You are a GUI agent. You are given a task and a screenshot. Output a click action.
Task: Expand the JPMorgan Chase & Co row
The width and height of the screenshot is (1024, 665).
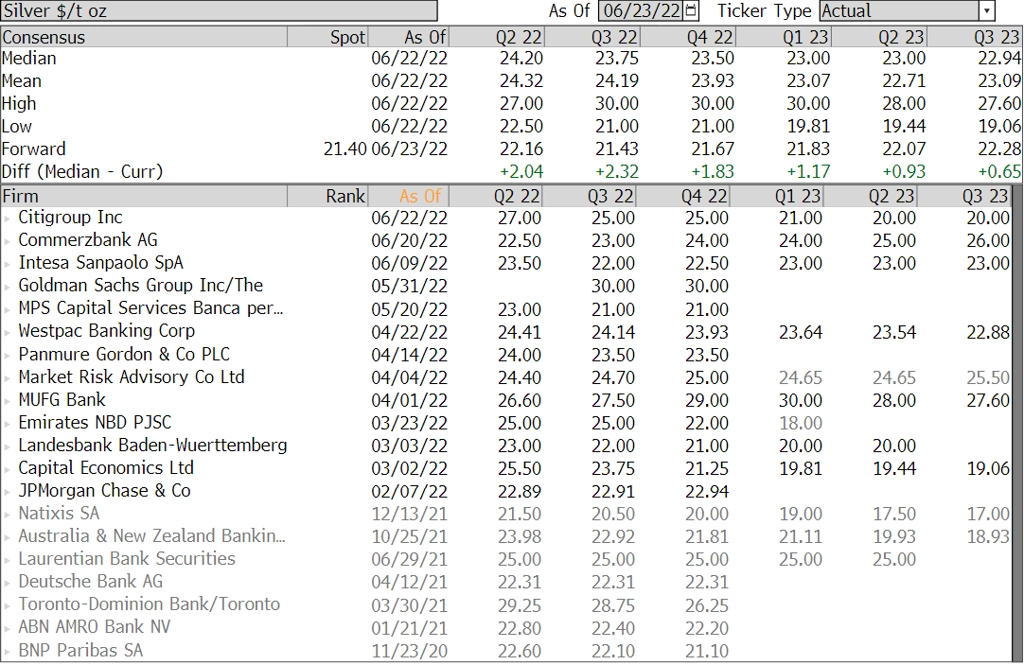click(7, 491)
